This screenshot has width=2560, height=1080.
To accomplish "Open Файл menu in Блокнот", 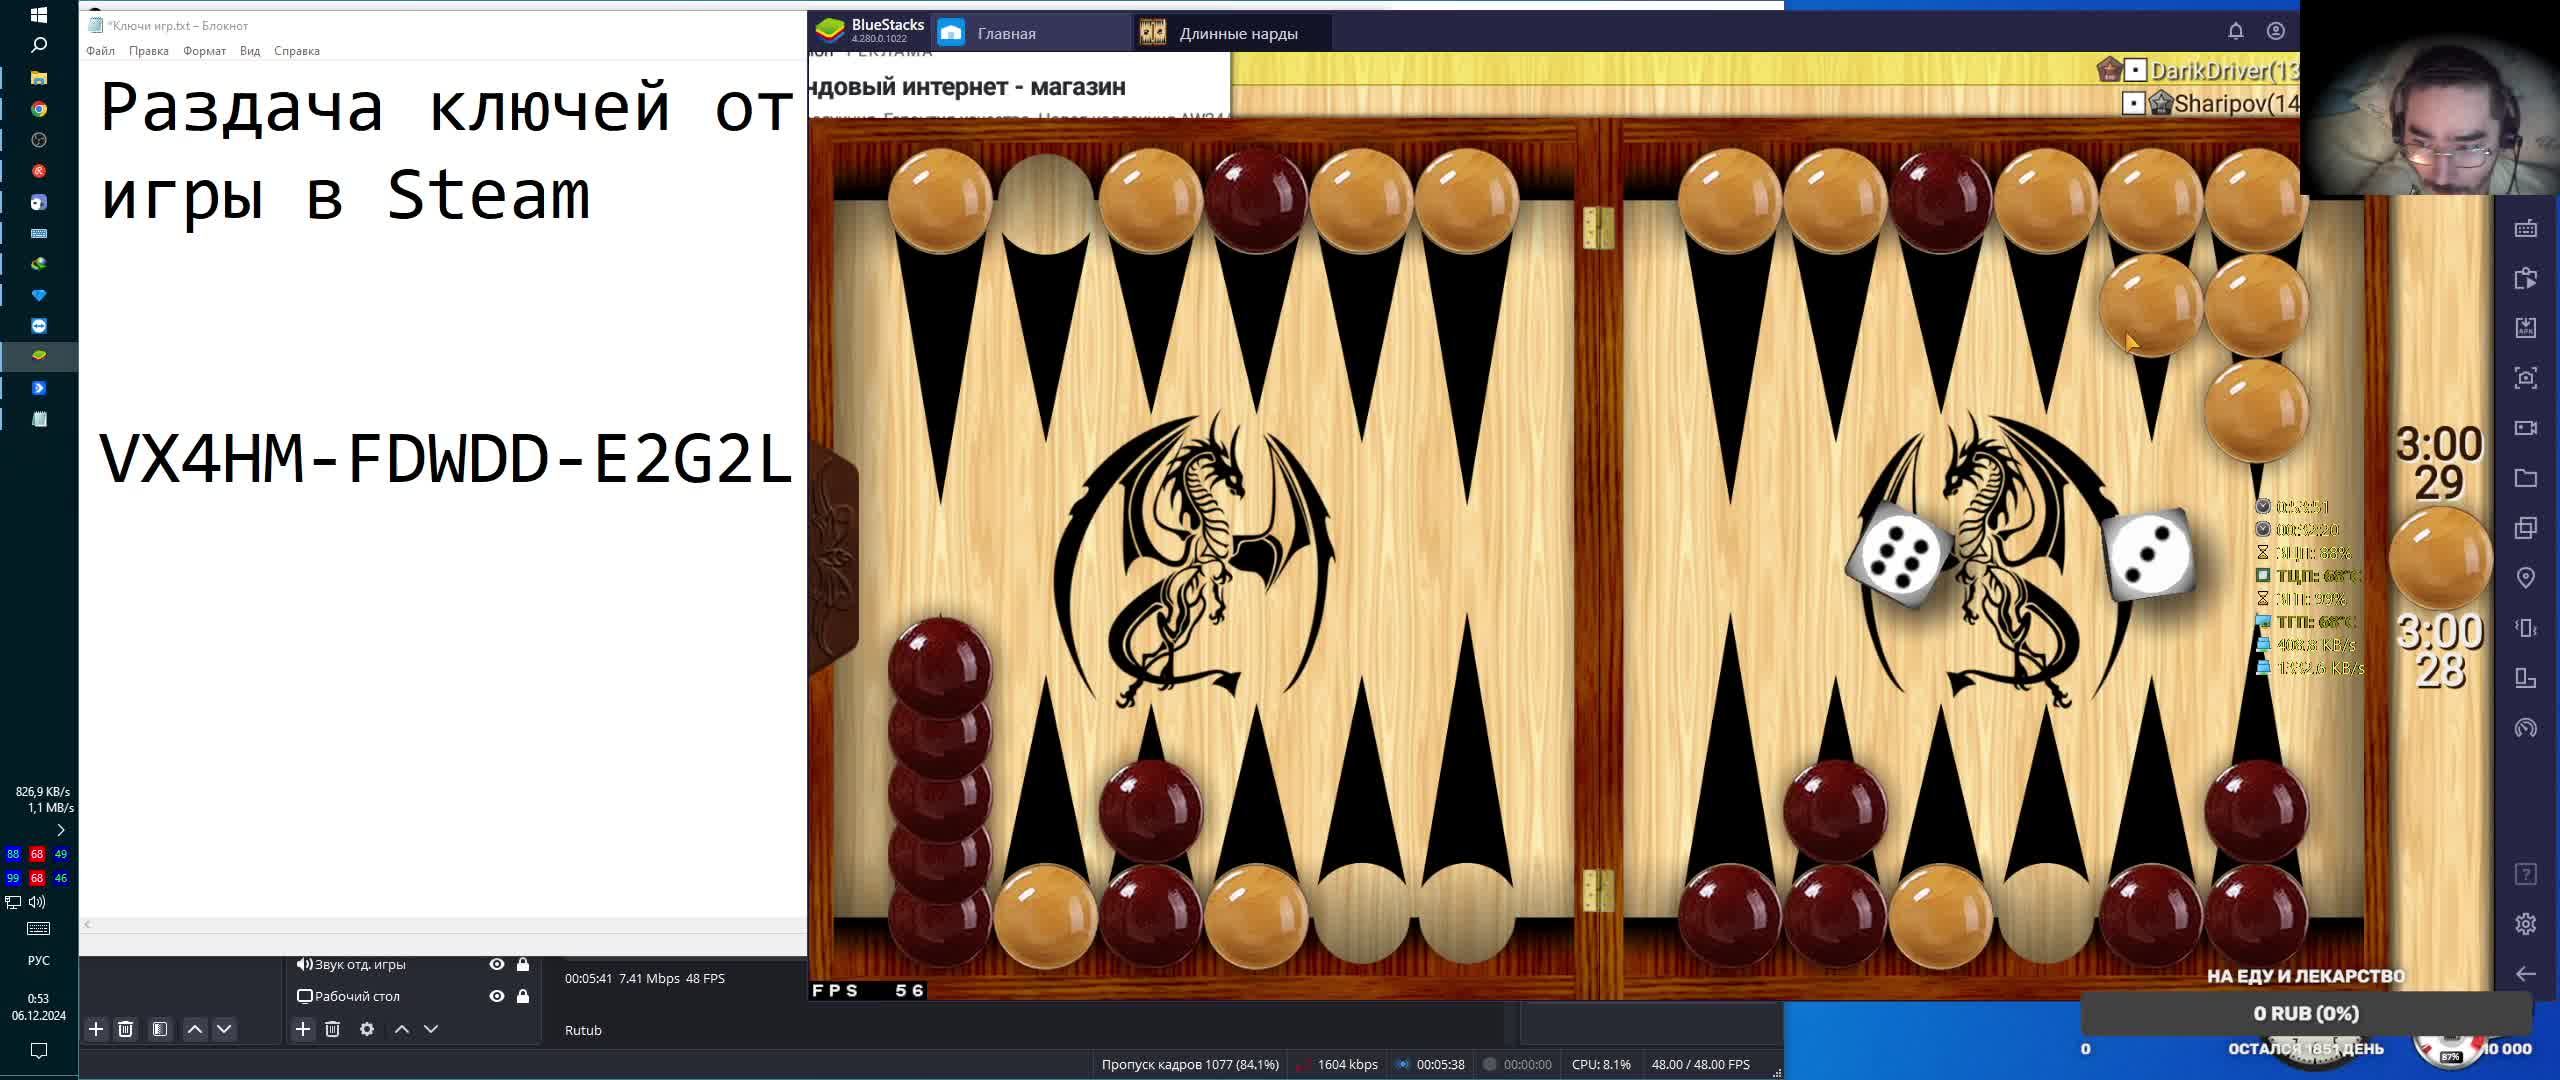I will pyautogui.click(x=100, y=51).
